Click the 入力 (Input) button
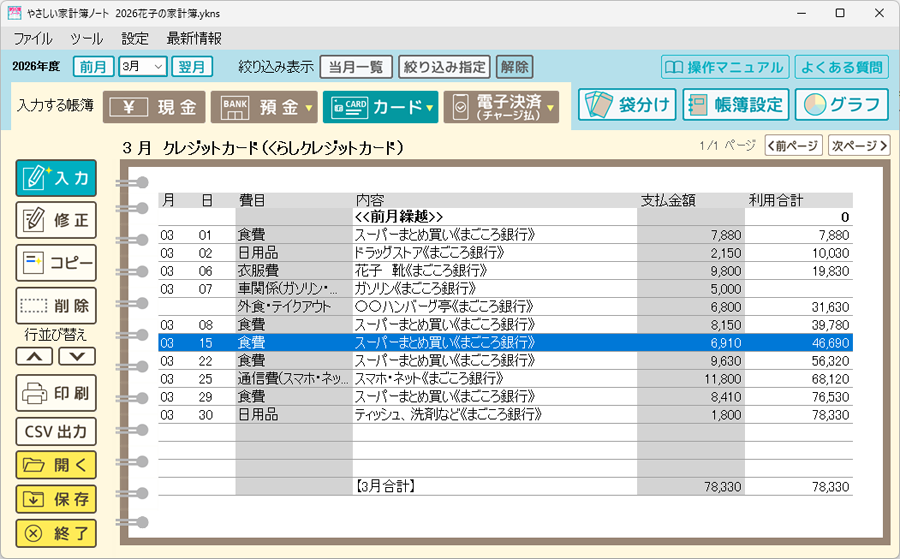 point(56,178)
